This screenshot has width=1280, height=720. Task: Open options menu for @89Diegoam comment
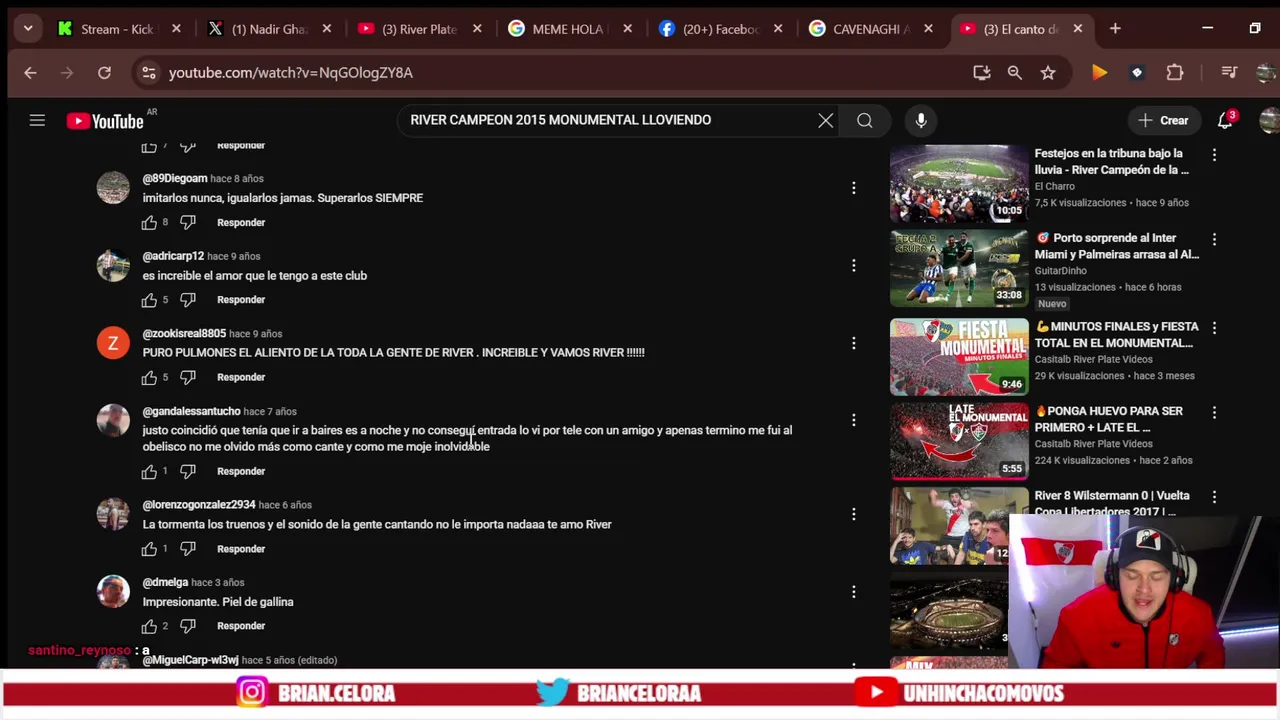(x=853, y=188)
